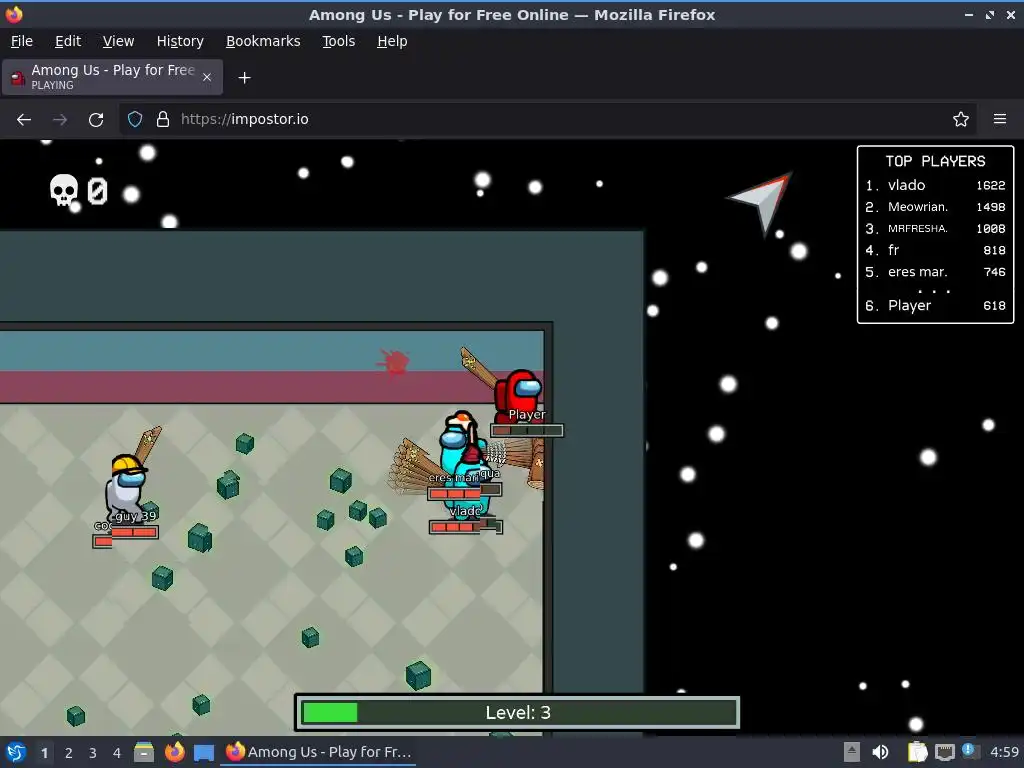Click the taskbar start menu icon
This screenshot has width=1024, height=768.
(x=16, y=752)
